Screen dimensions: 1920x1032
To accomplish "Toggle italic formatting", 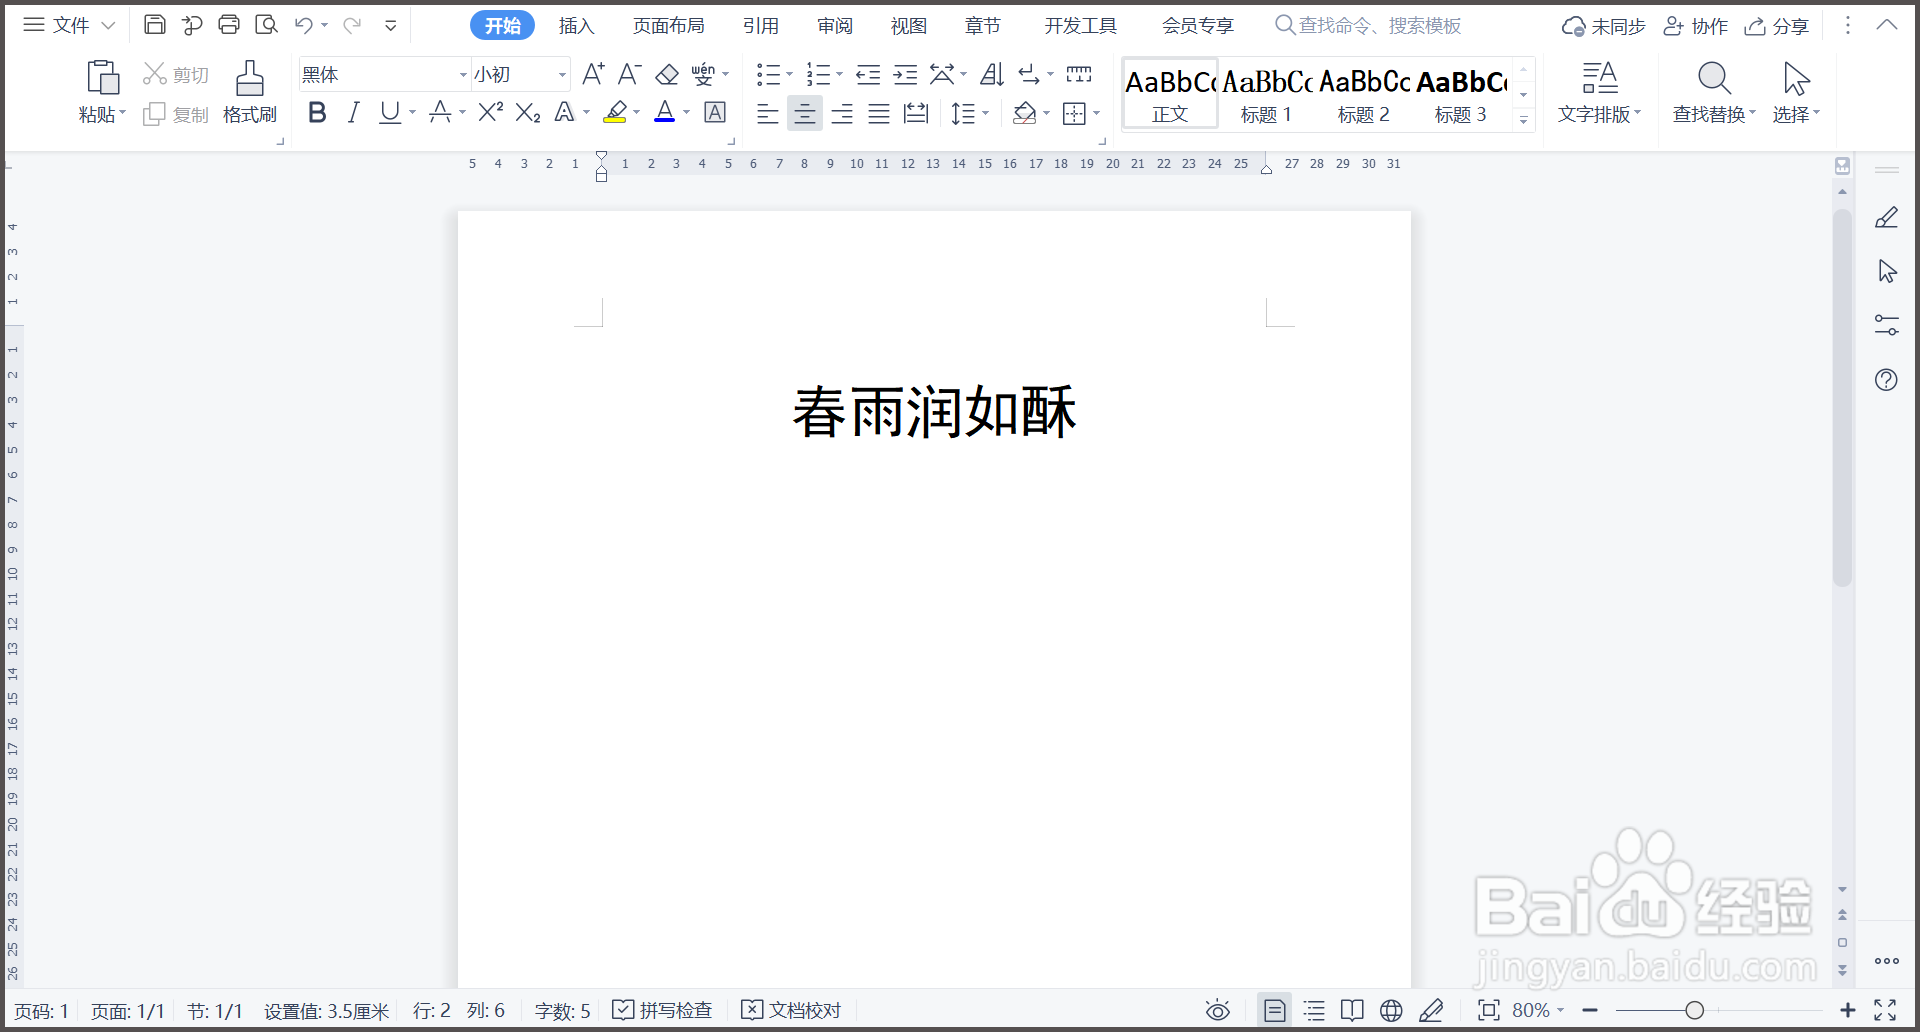I will click(x=352, y=112).
